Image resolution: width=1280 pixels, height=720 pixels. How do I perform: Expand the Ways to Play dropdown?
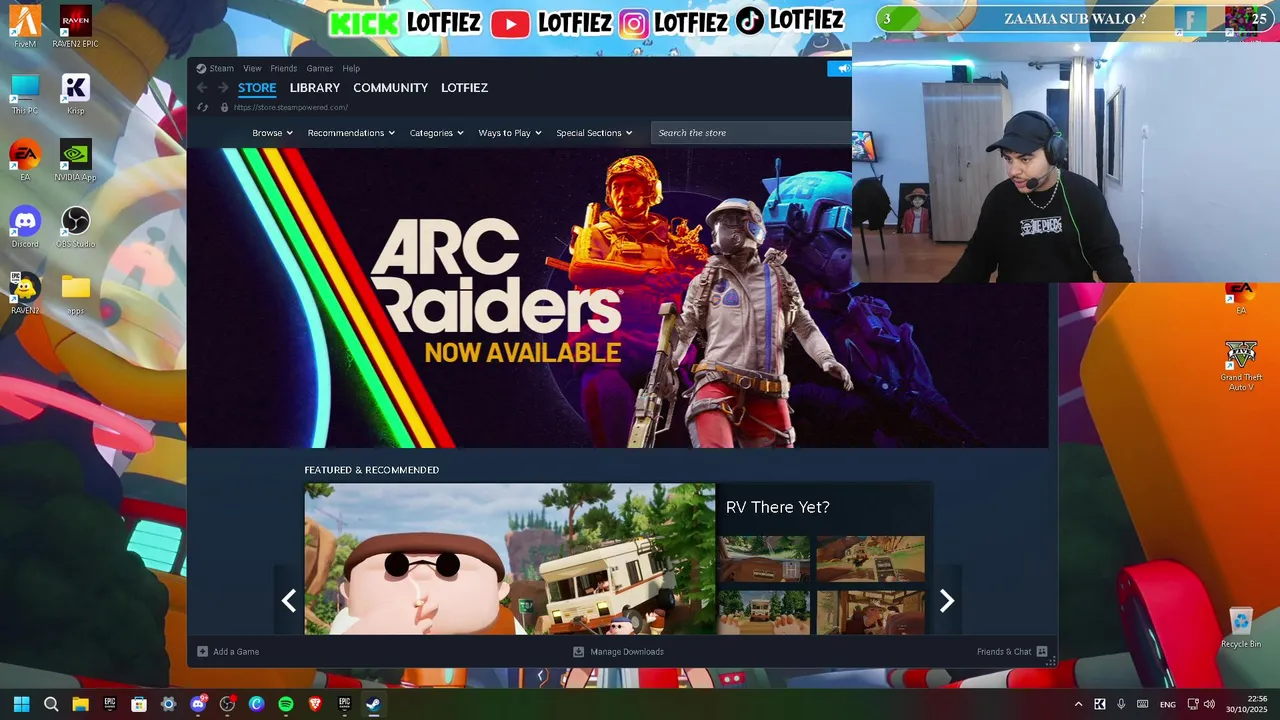point(510,133)
